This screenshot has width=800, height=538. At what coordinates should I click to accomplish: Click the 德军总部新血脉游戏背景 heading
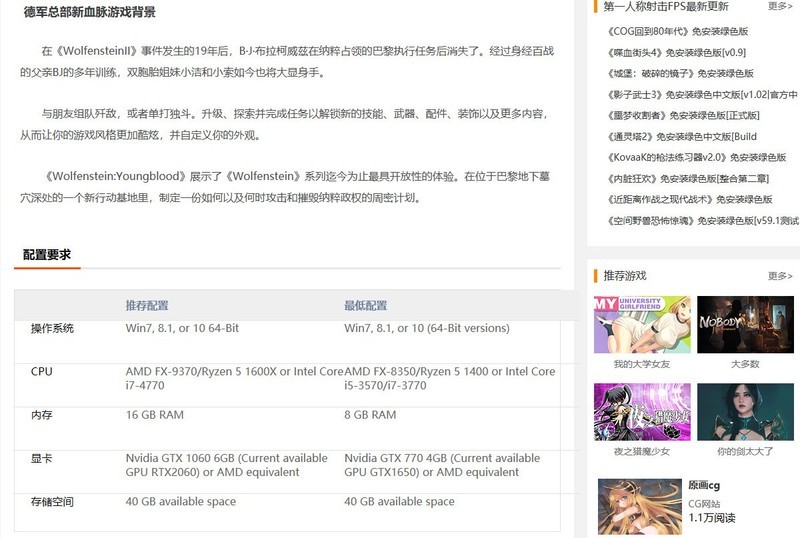[x=90, y=12]
